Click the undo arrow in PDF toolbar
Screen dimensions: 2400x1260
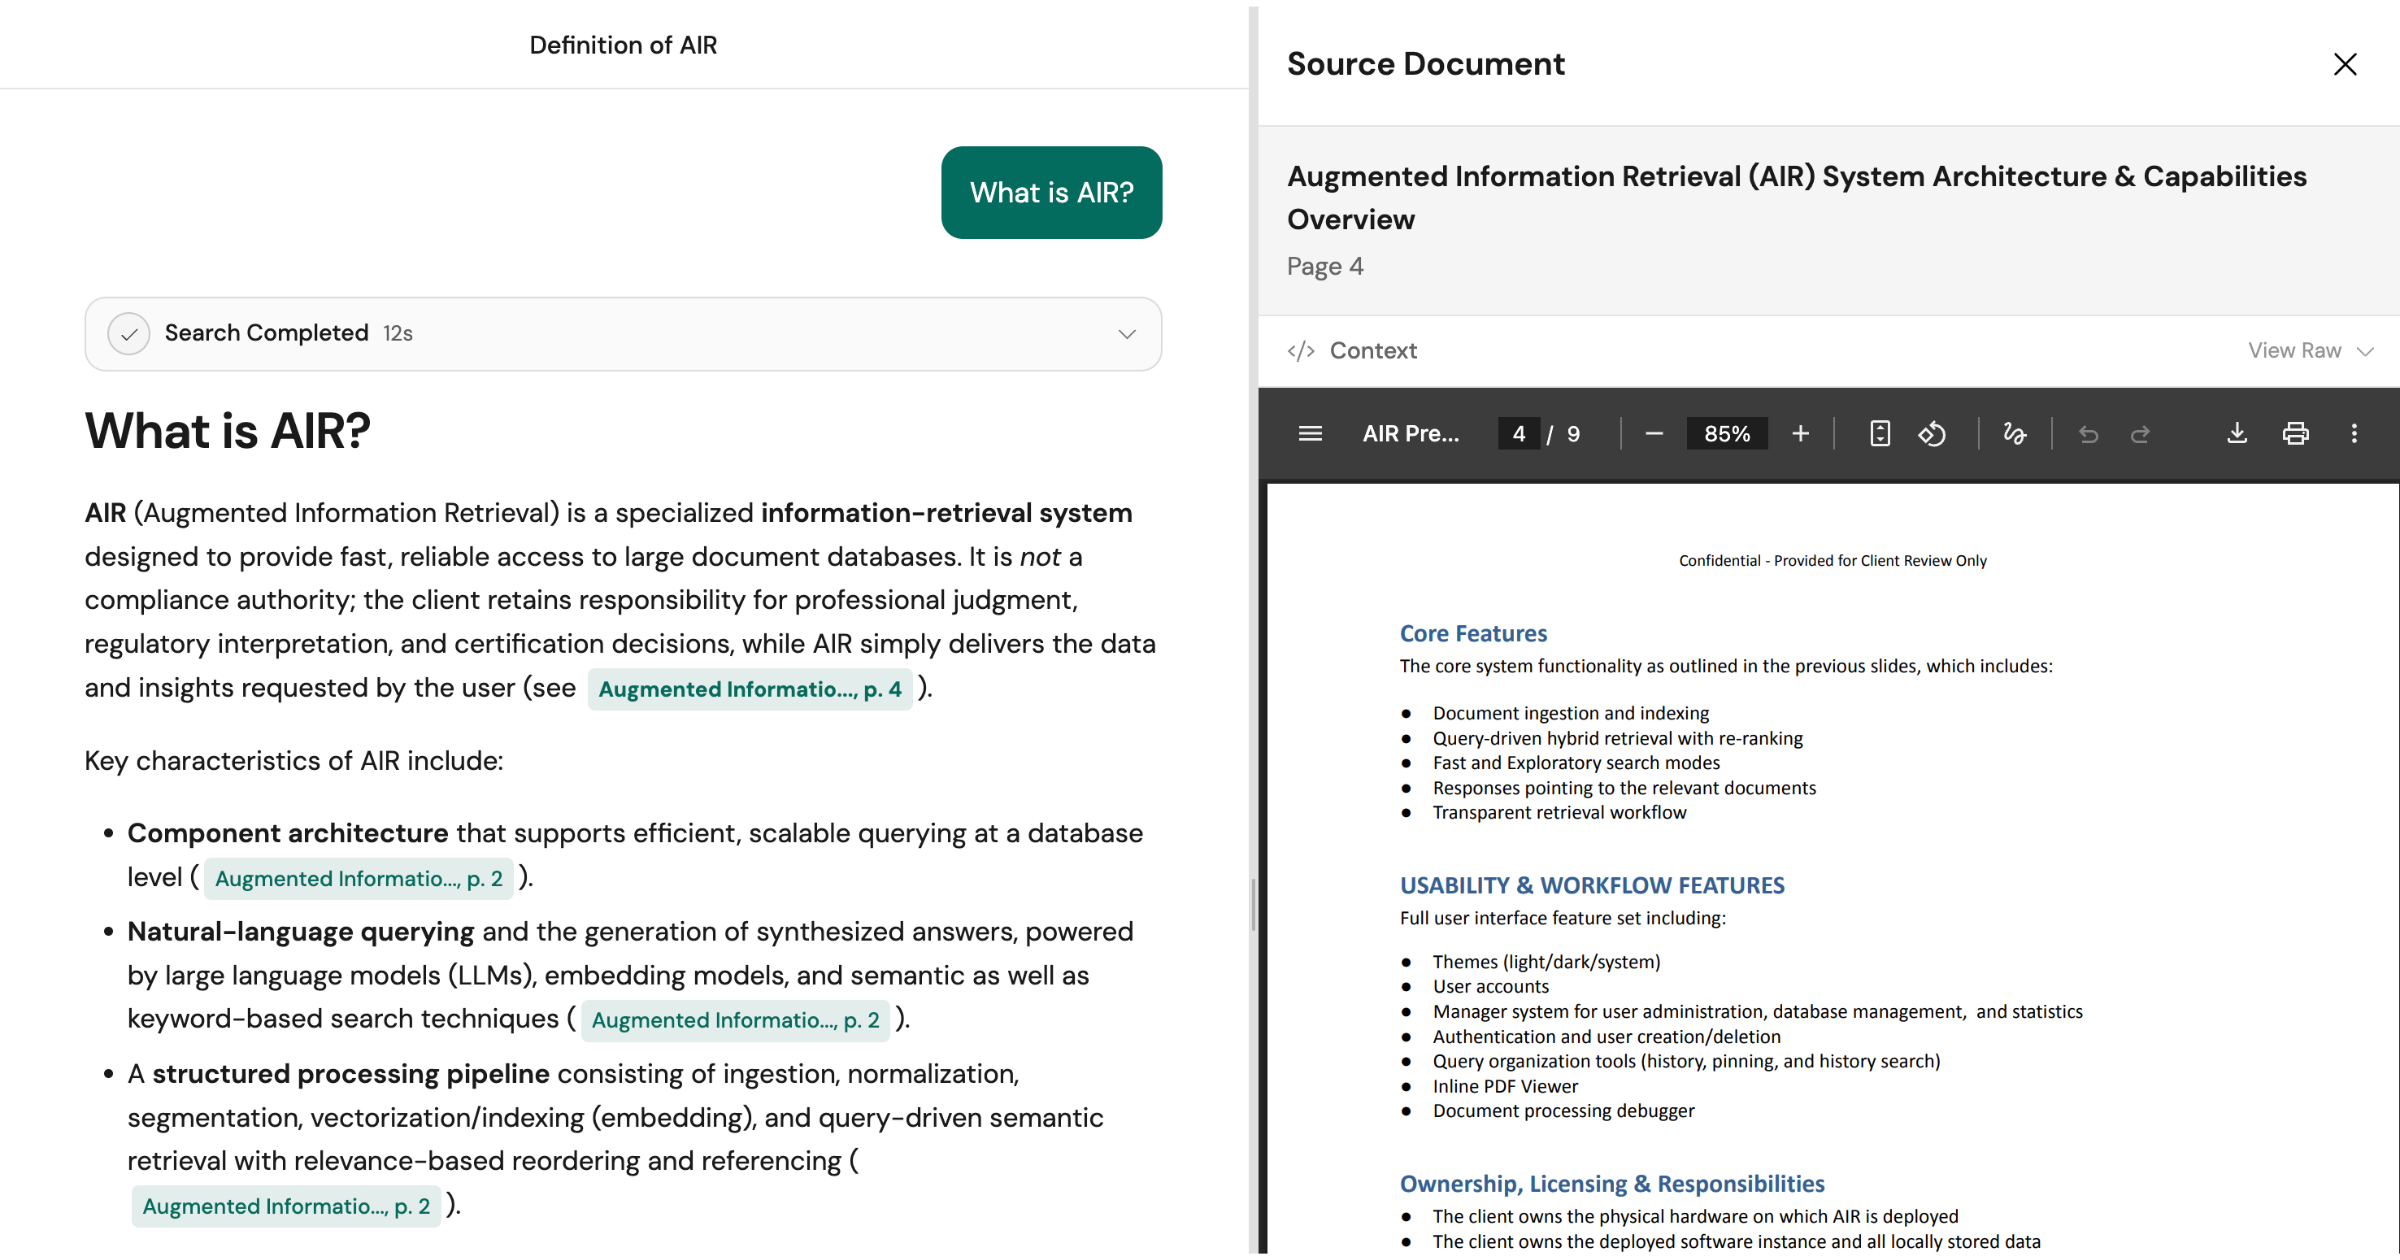[2088, 434]
